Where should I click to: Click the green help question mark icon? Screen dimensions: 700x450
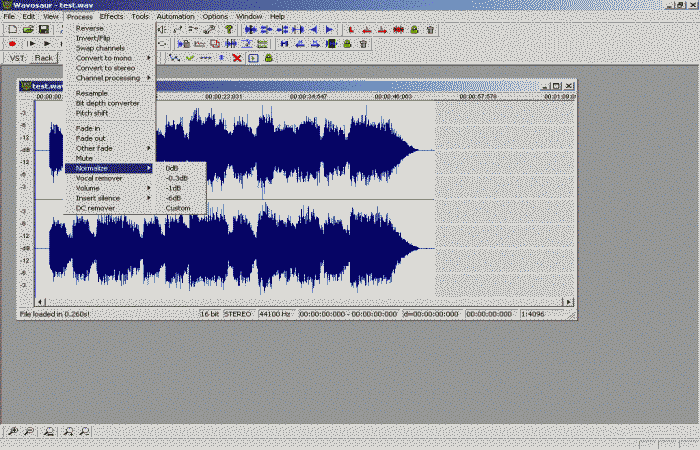[x=228, y=30]
